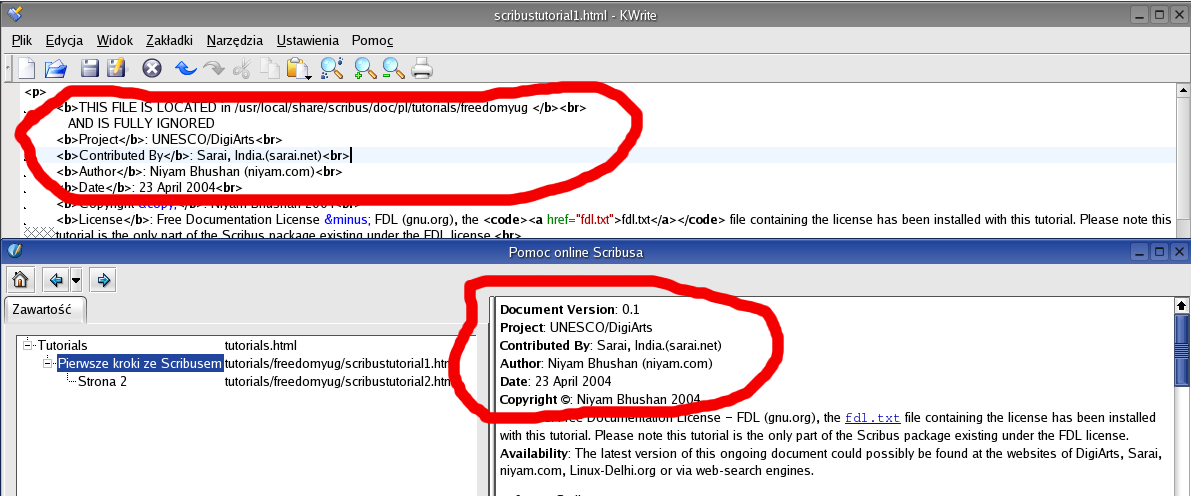This screenshot has height=496, width=1191.
Task: Collapse Pierwsze kroki ze Scribusem node
Action: pyautogui.click(x=49, y=363)
